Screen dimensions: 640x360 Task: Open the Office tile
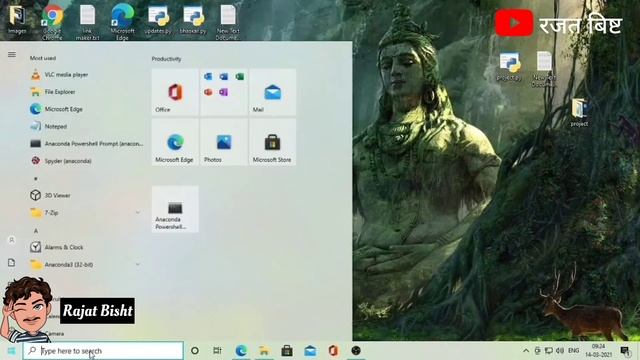[175, 92]
